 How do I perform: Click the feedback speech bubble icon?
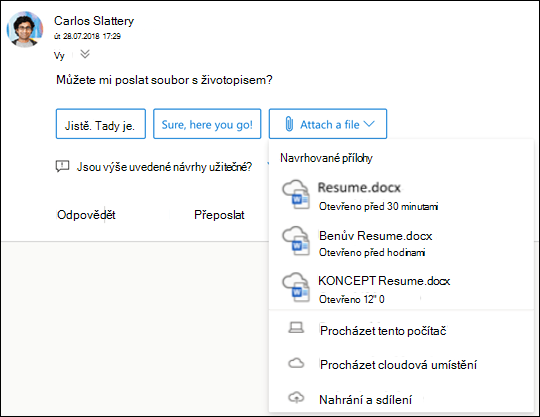[62, 167]
